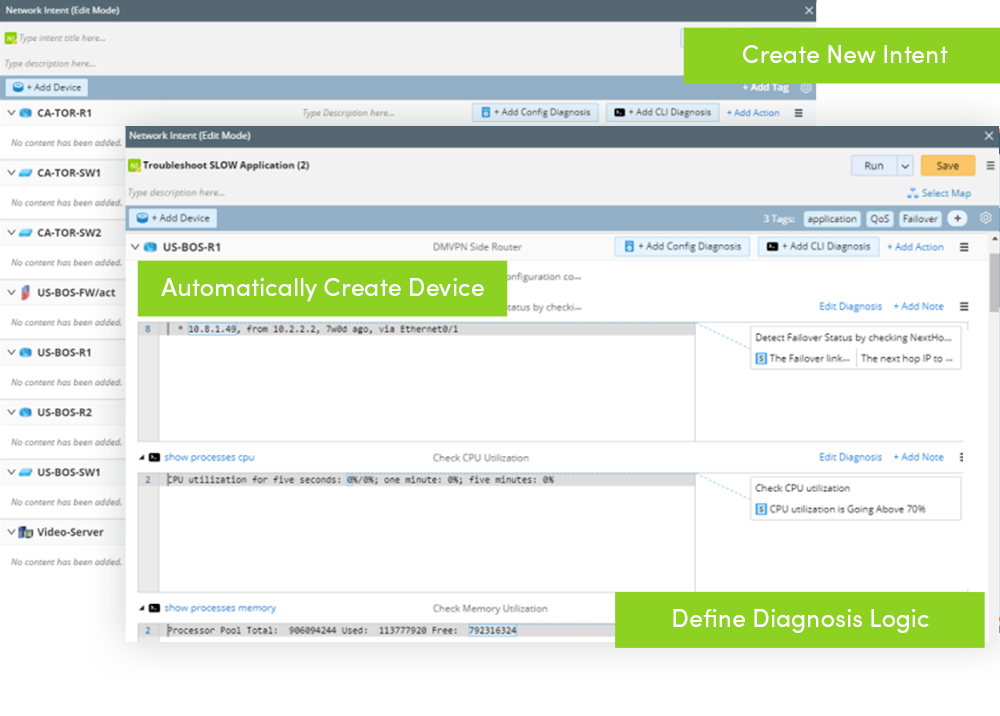
Task: Open the settings gear next to tags
Action: point(985,218)
